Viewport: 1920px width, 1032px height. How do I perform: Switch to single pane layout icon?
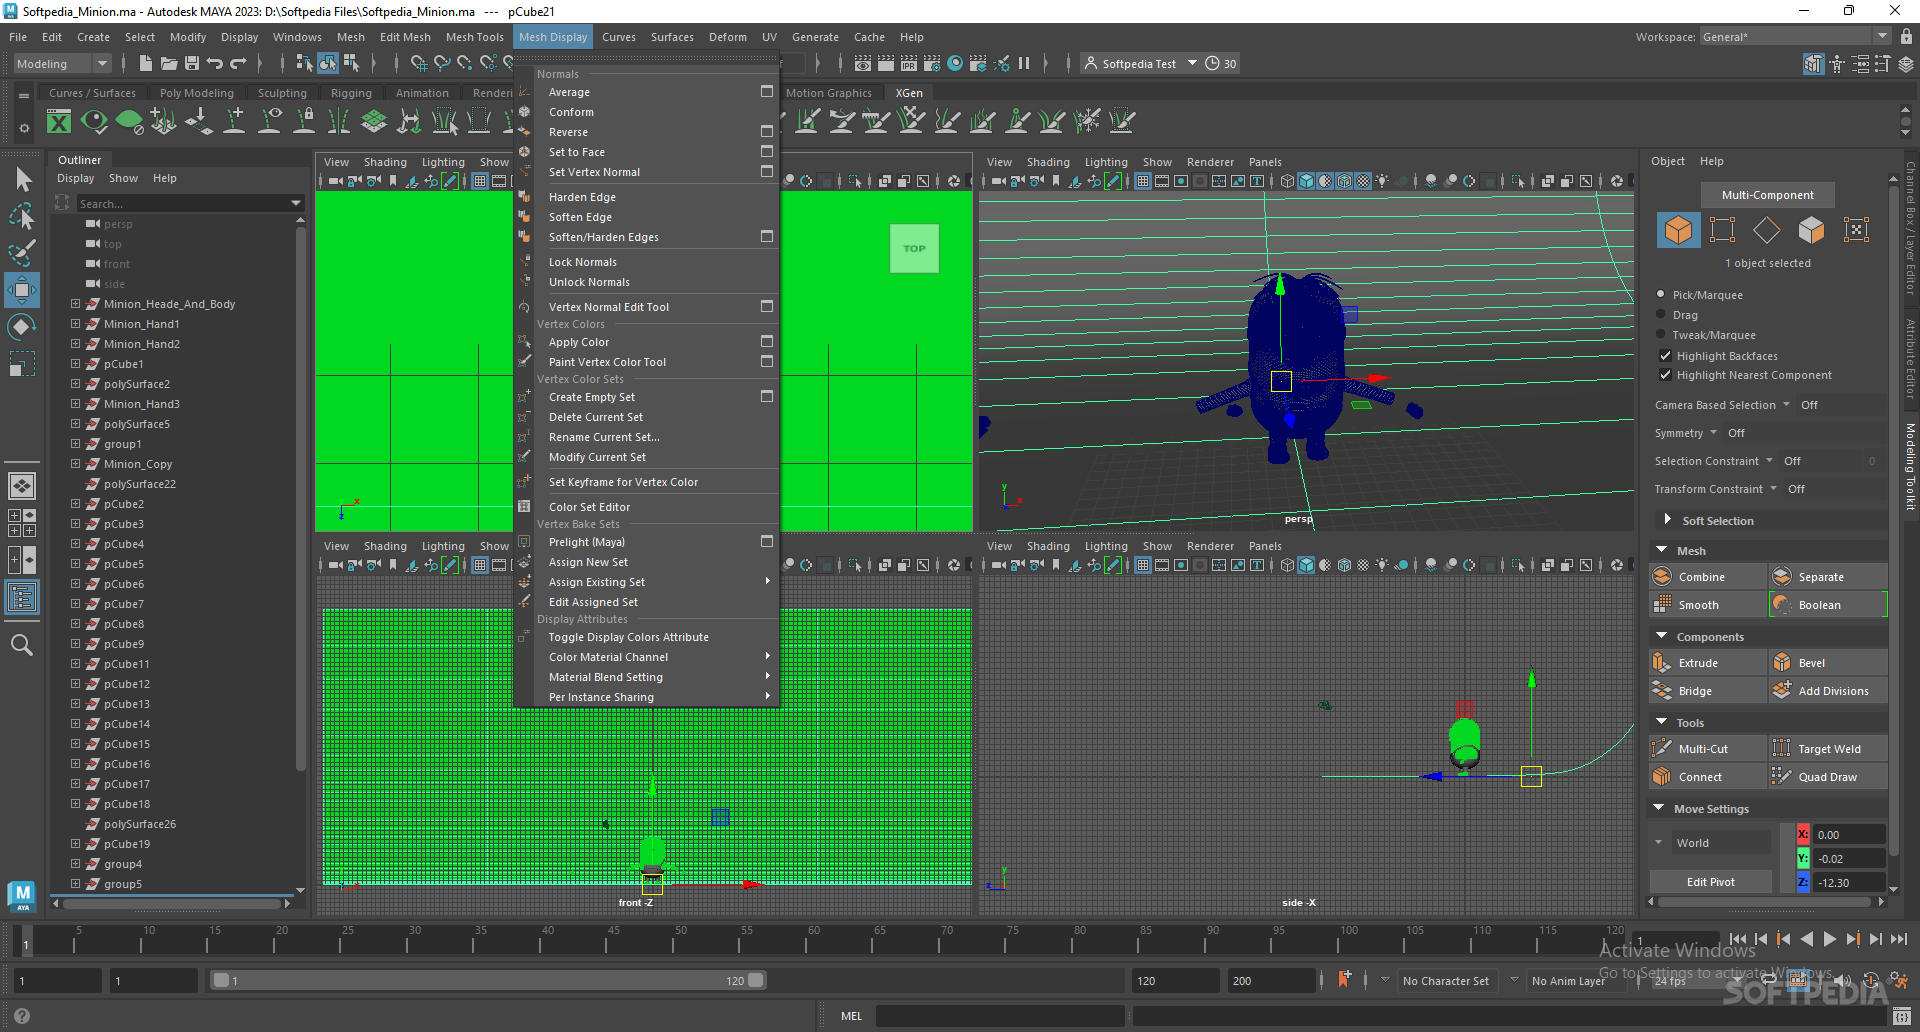[x=22, y=486]
